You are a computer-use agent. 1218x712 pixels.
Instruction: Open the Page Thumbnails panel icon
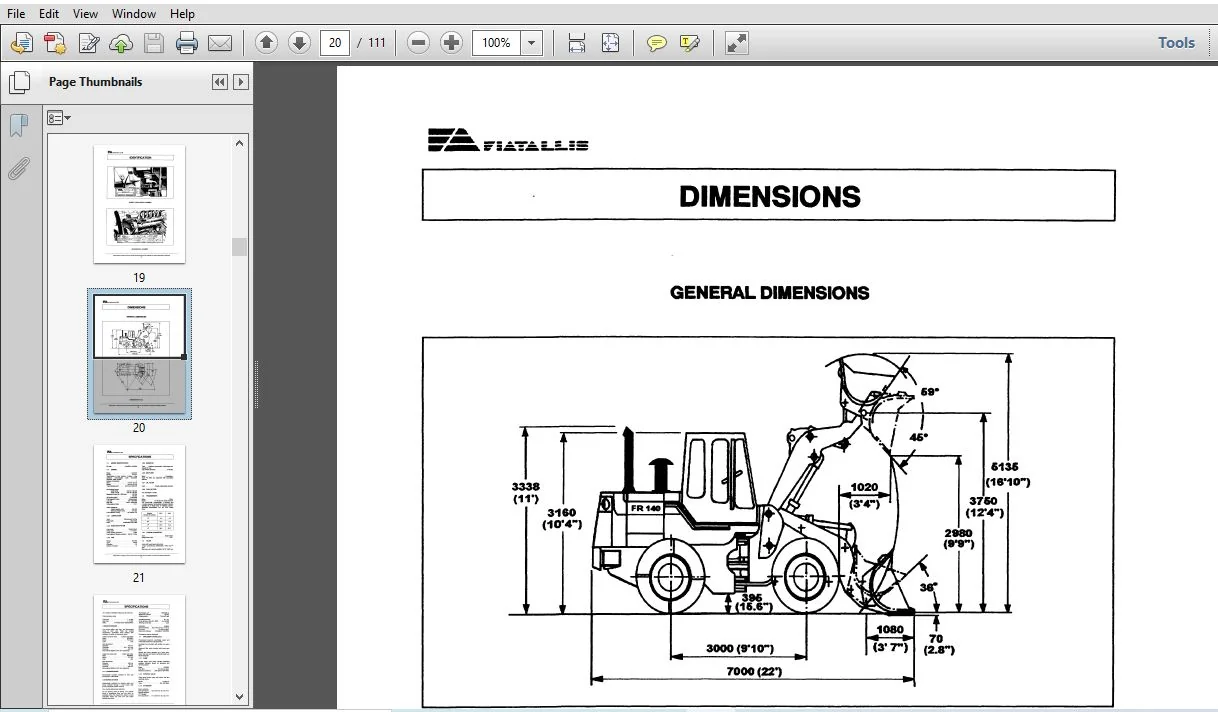pyautogui.click(x=18, y=83)
